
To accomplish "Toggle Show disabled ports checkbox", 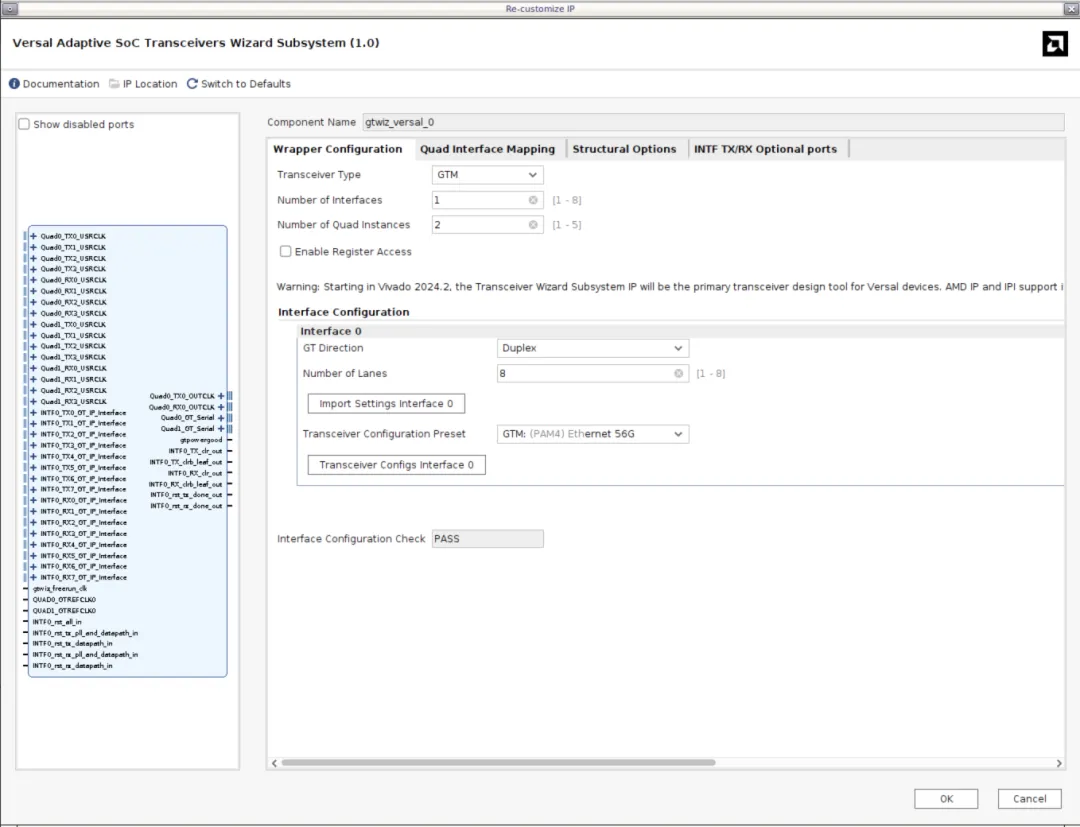I will pyautogui.click(x=24, y=124).
